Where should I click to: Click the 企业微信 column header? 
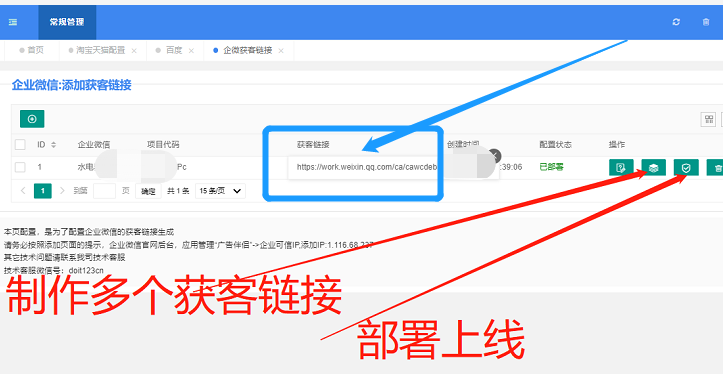click(x=94, y=145)
